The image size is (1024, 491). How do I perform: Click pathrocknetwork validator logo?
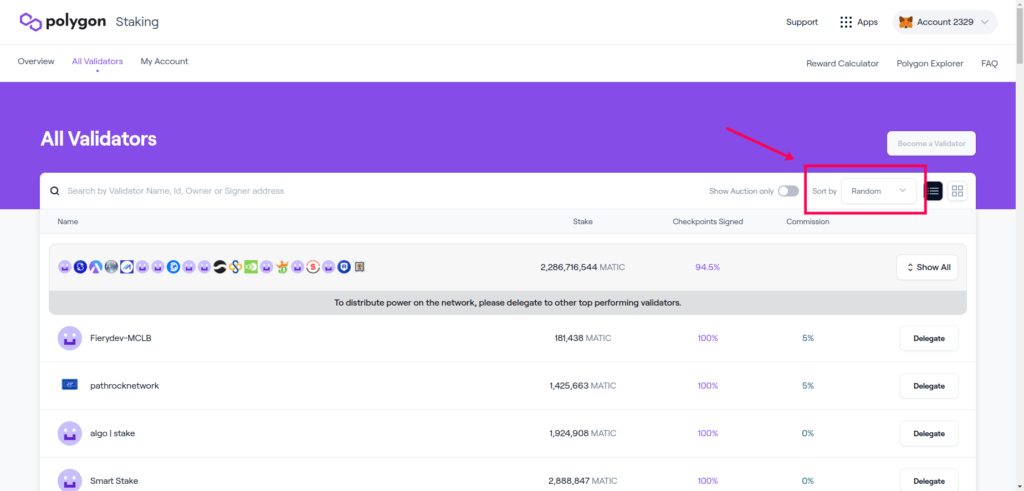(x=70, y=385)
